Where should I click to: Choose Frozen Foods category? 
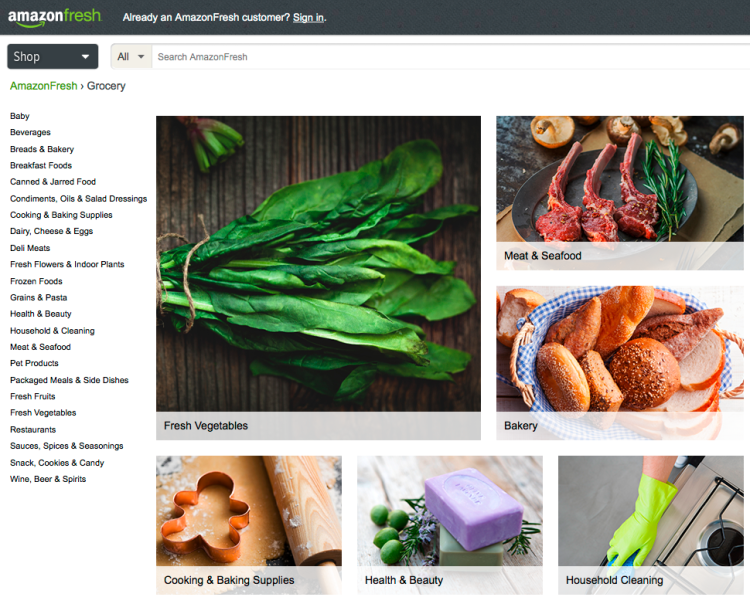36,281
